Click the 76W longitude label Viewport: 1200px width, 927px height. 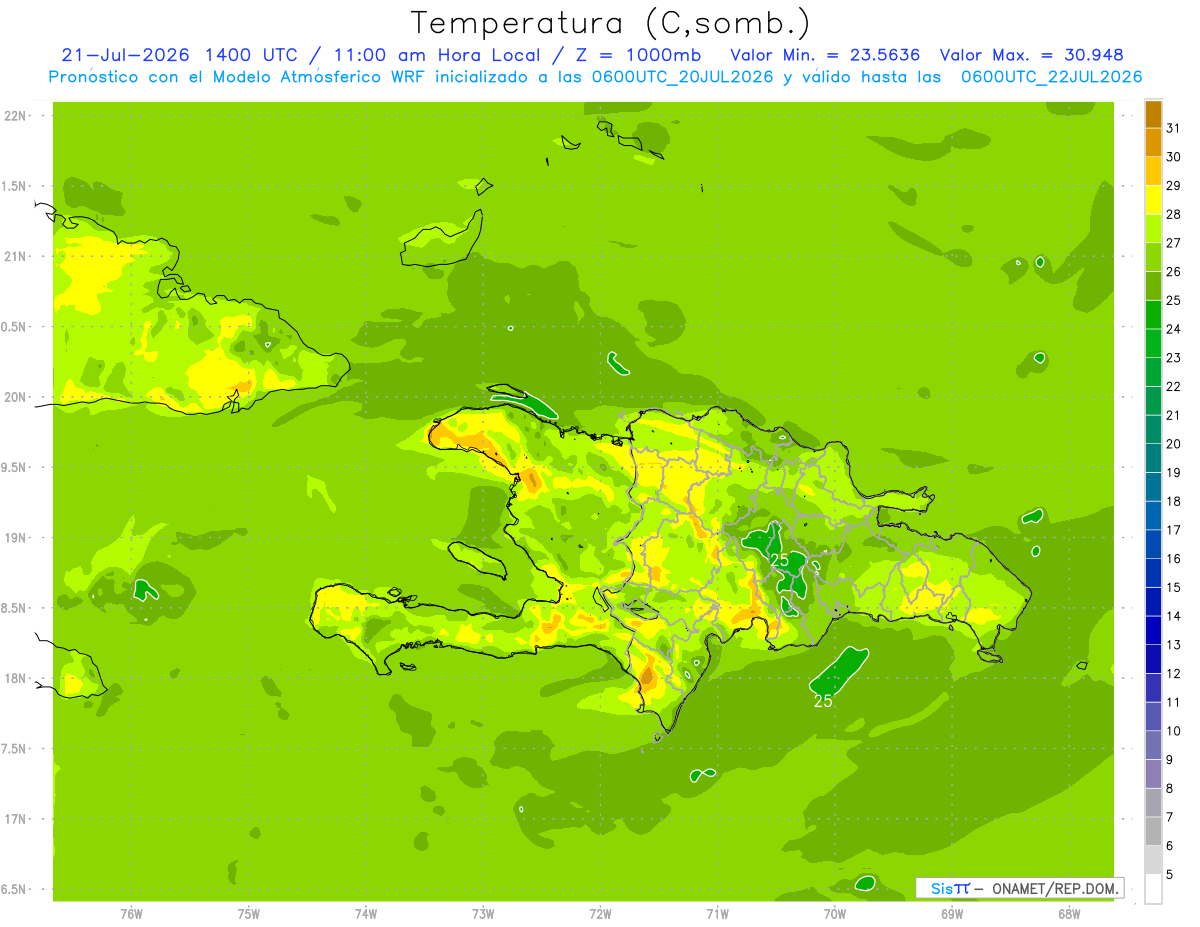click(131, 913)
